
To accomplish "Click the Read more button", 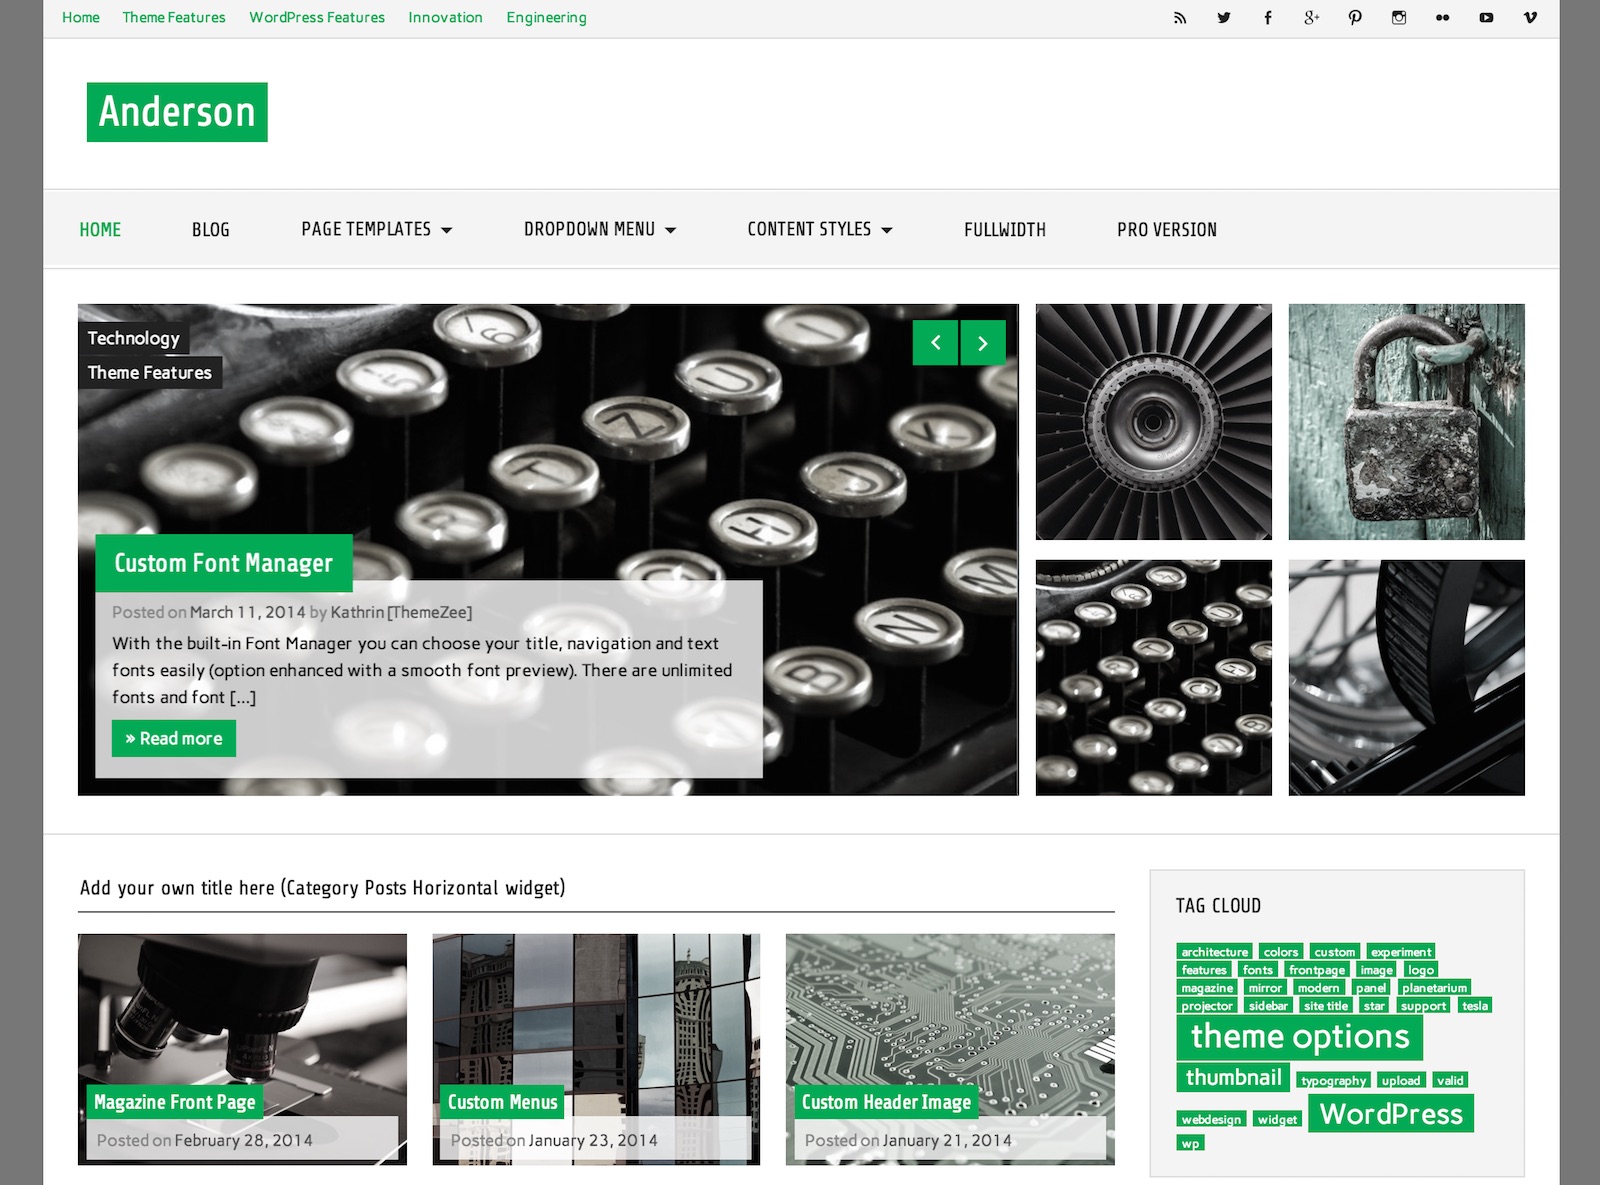I will [174, 739].
